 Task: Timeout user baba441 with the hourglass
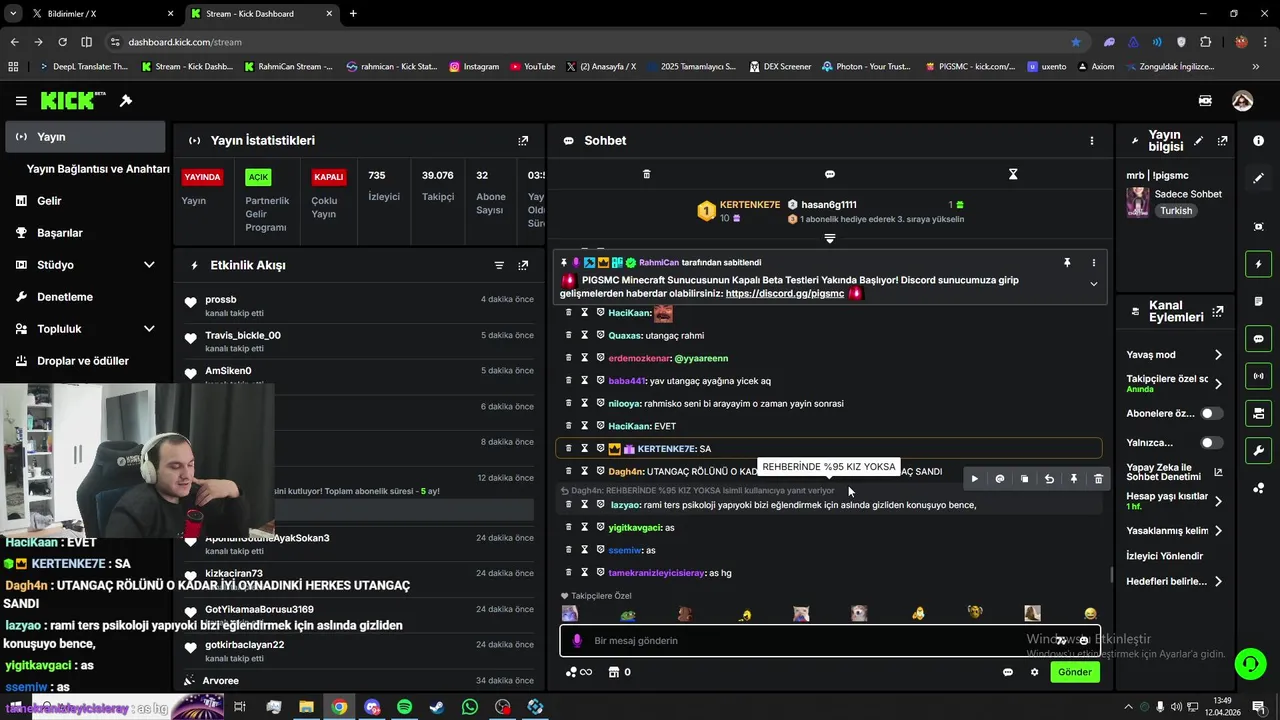pyautogui.click(x=585, y=380)
